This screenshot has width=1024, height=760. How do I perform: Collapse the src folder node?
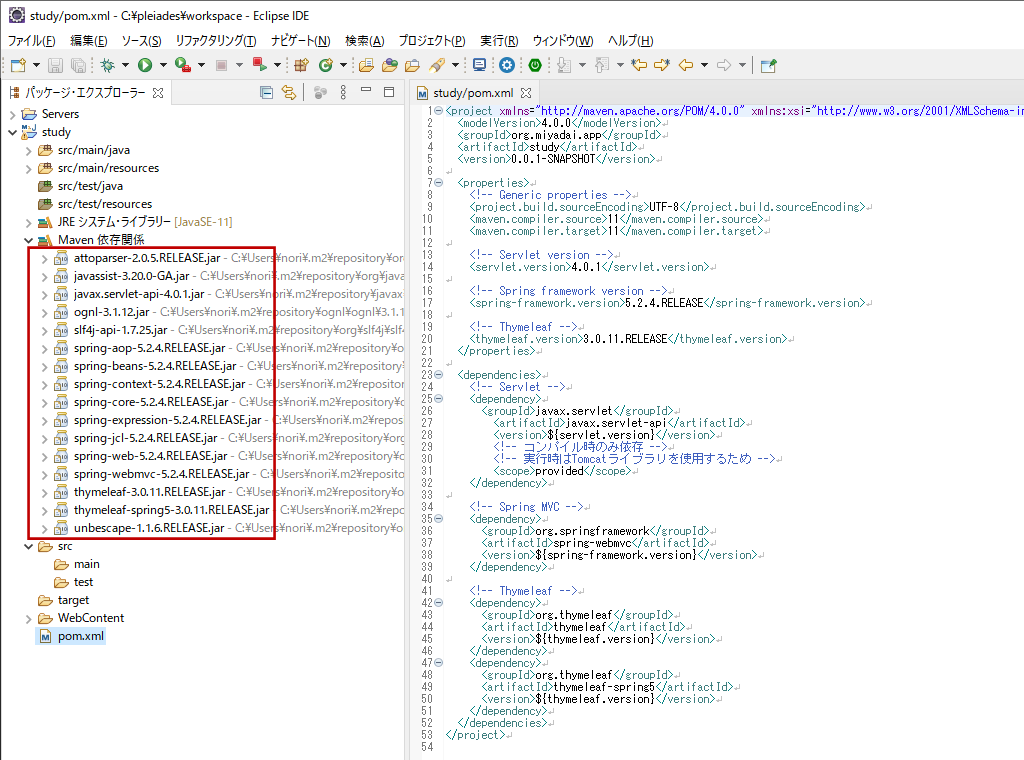click(x=28, y=546)
